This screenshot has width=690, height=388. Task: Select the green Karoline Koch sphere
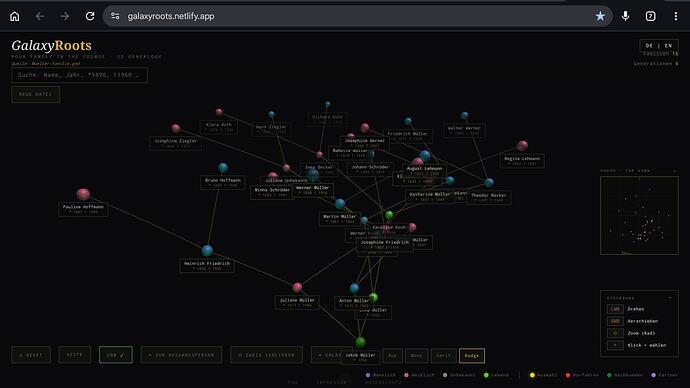tap(389, 215)
